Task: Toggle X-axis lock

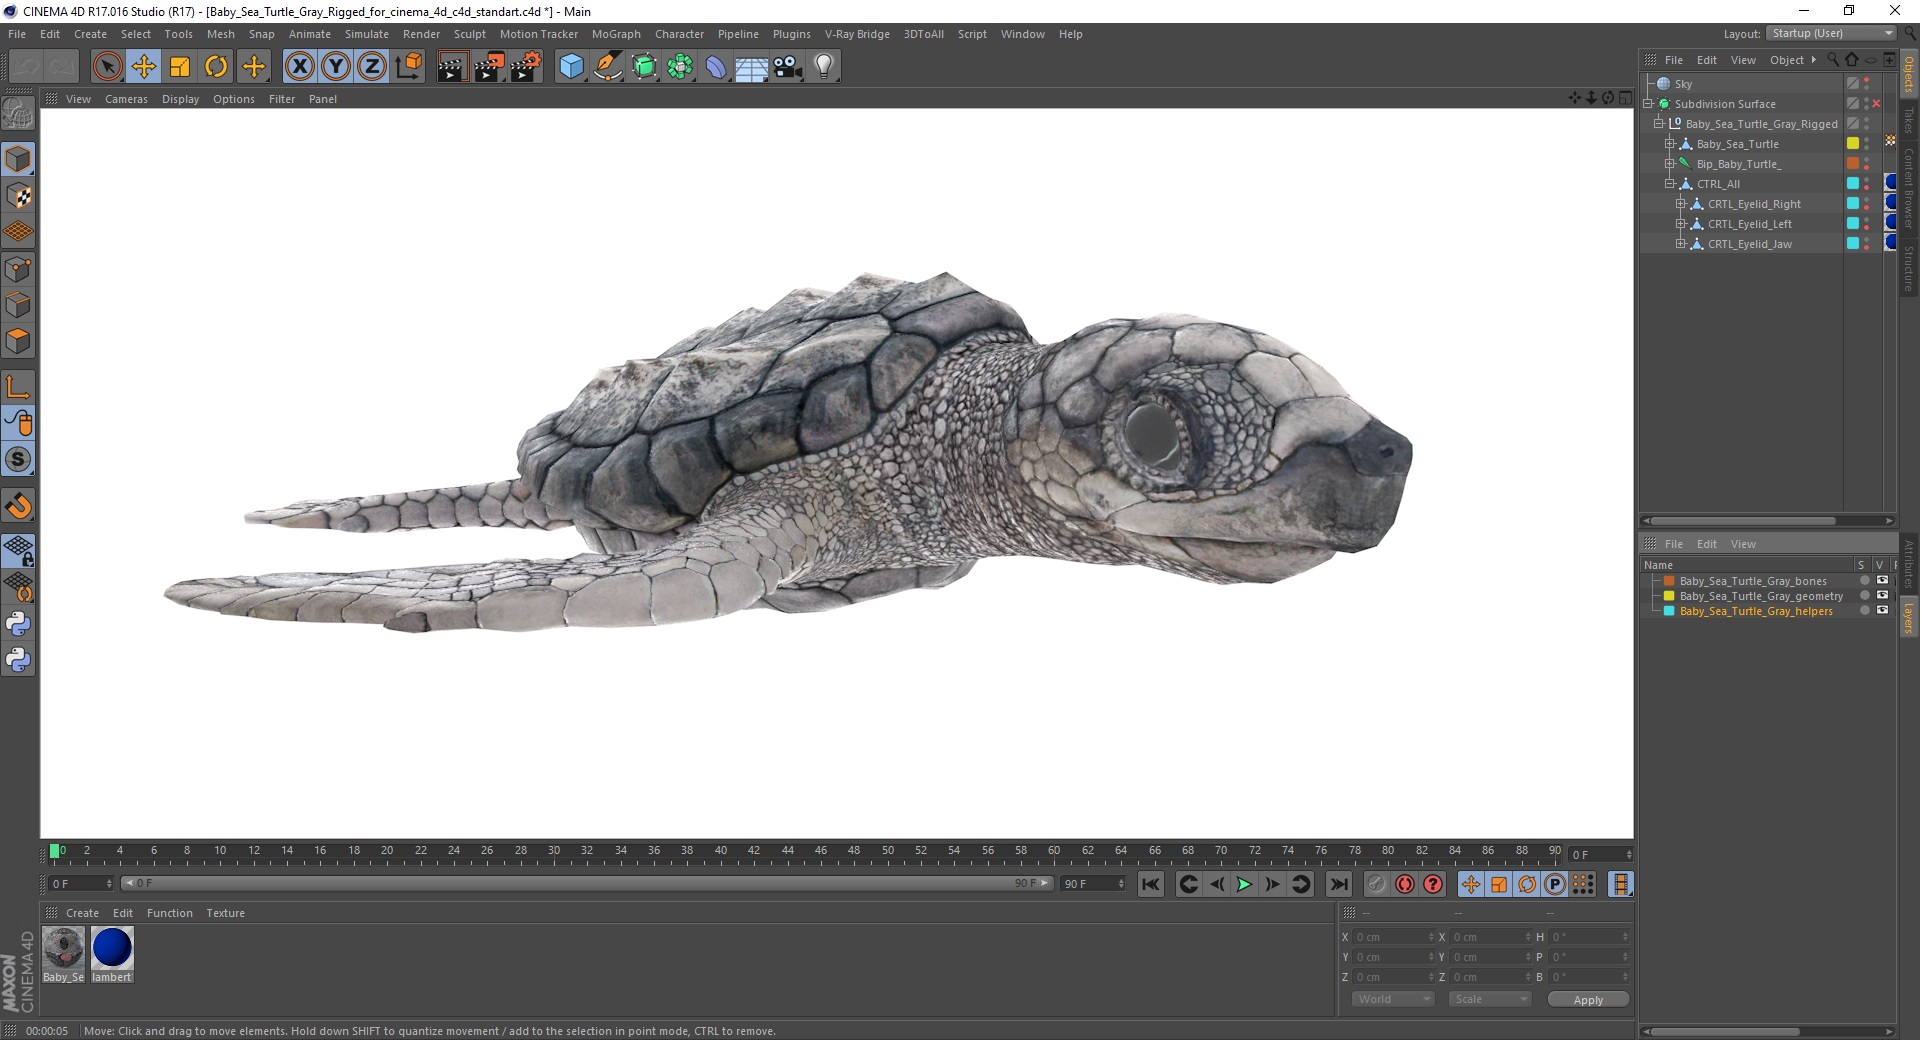Action: point(299,67)
